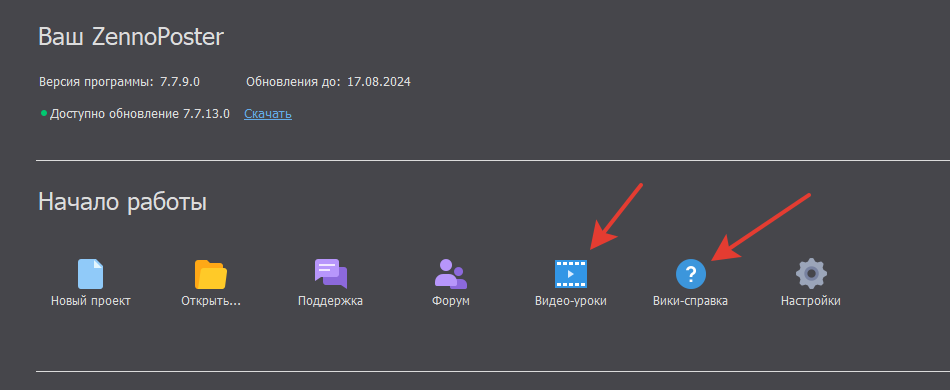Select the Новый проект label
950x390 pixels.
point(91,301)
